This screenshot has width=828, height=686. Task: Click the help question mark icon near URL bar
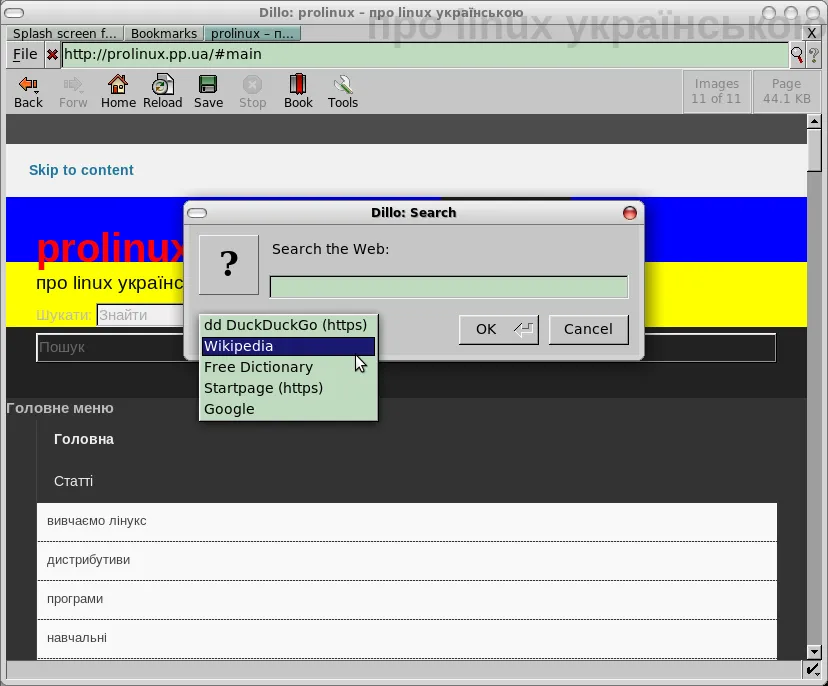[813, 54]
